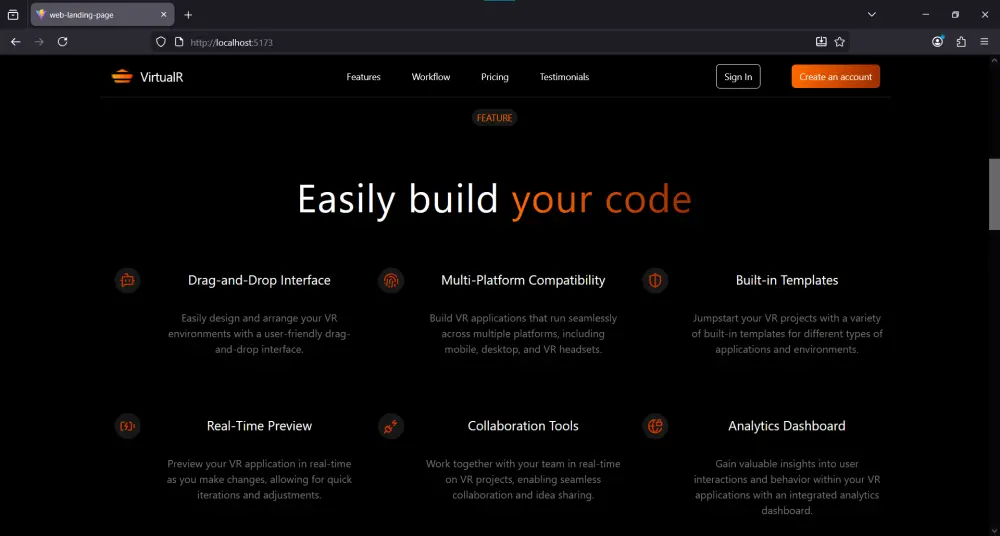Click the VirtualR logo icon
This screenshot has width=1000, height=536.
(122, 77)
